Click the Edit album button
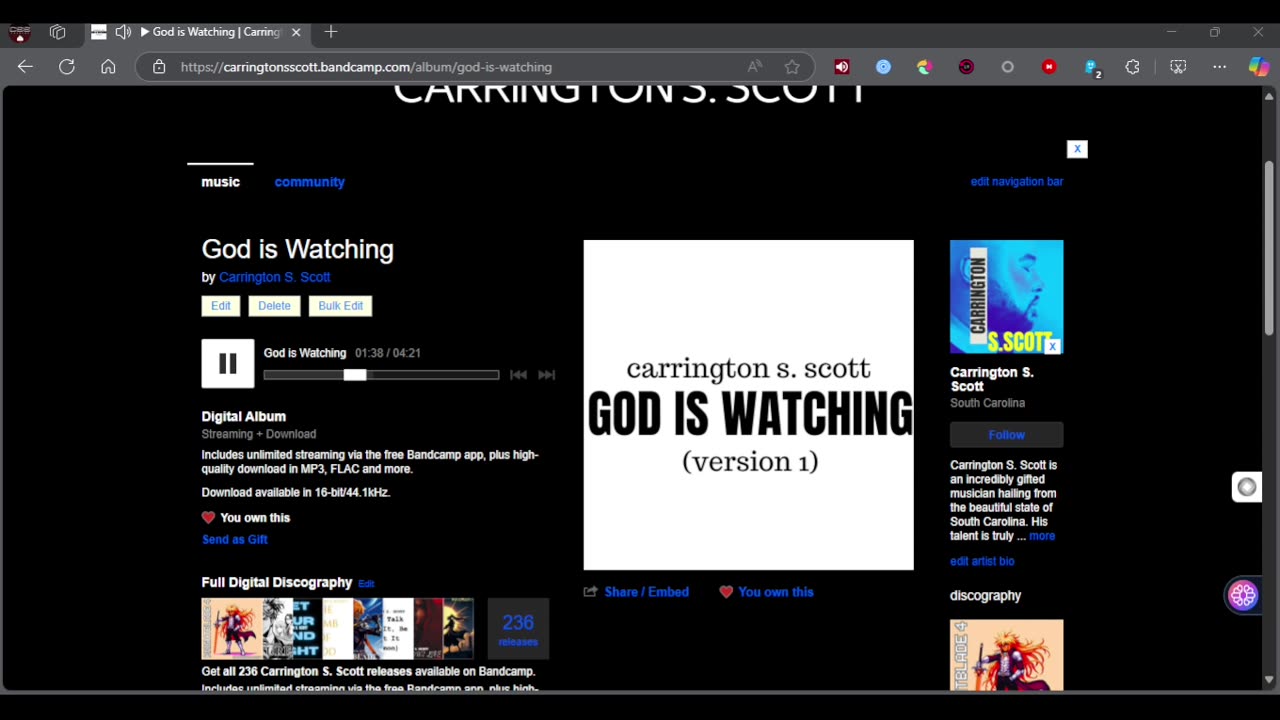 221,306
